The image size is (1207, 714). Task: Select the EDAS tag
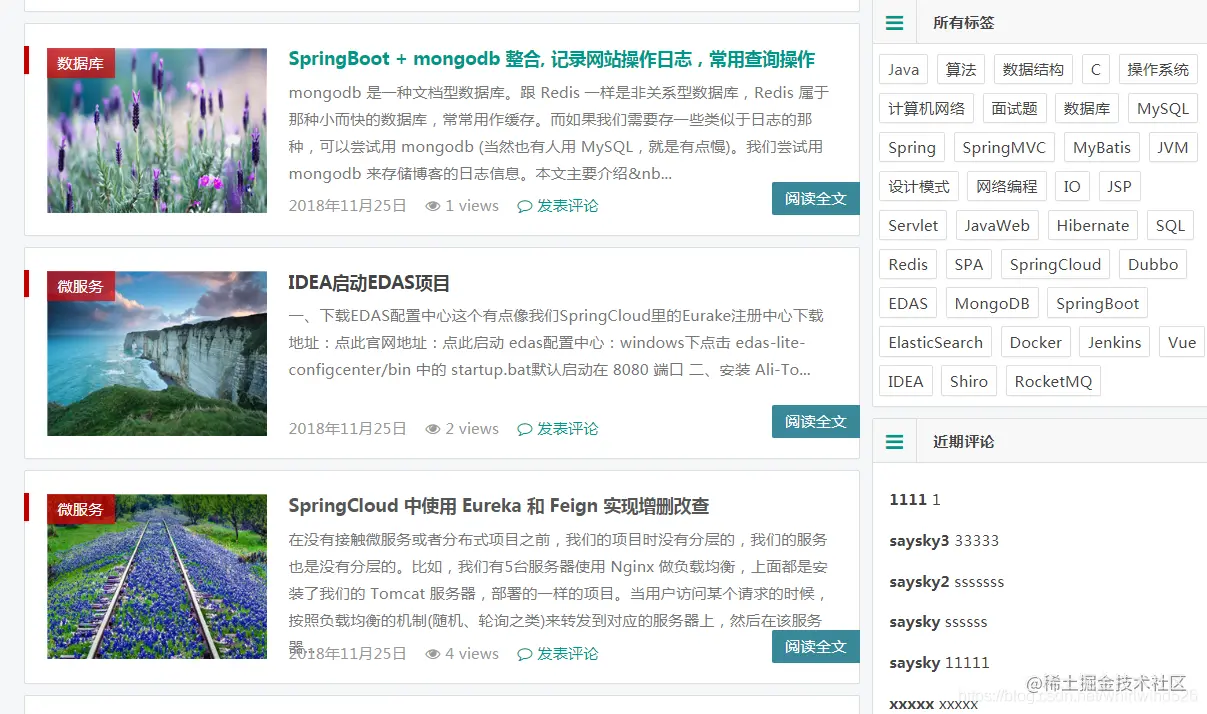pos(908,303)
